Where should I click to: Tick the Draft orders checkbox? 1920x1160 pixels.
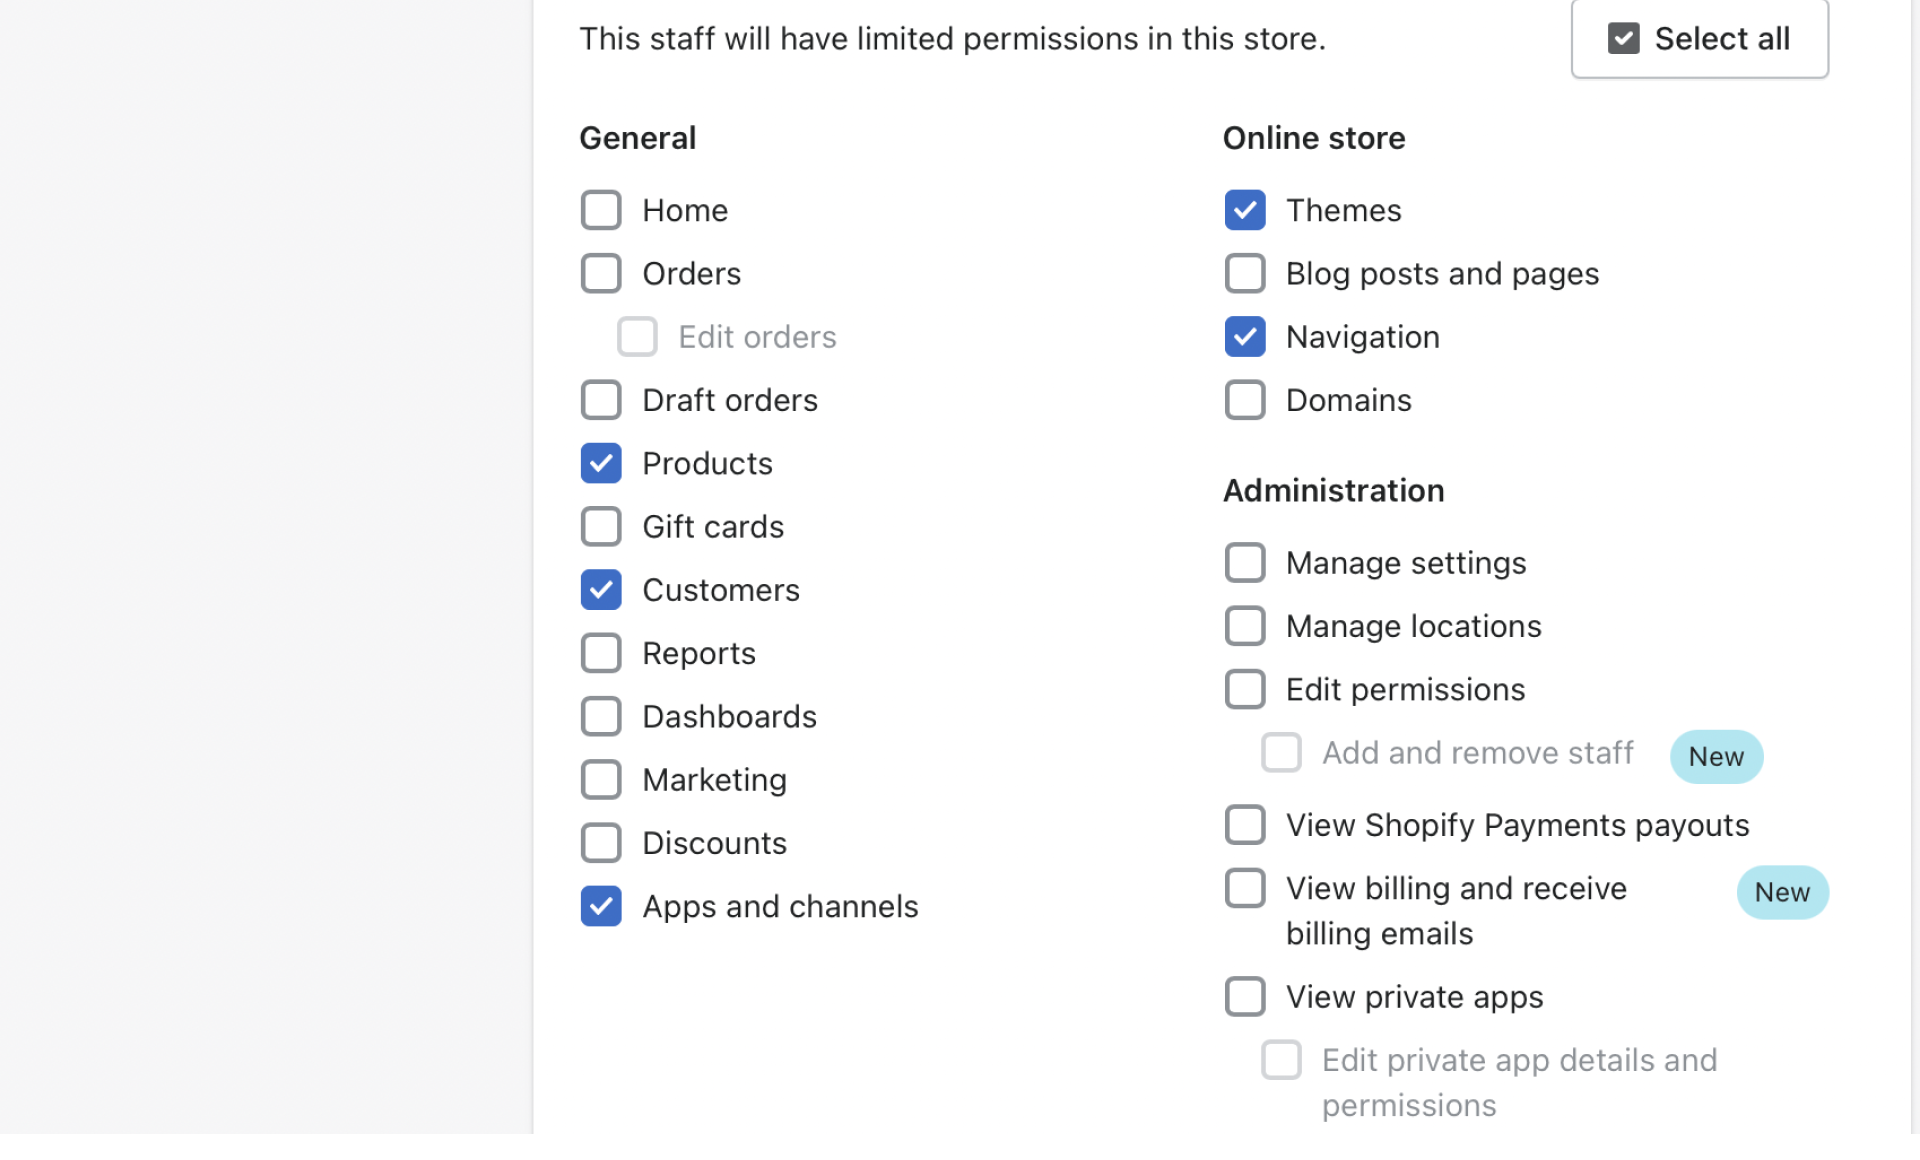601,400
